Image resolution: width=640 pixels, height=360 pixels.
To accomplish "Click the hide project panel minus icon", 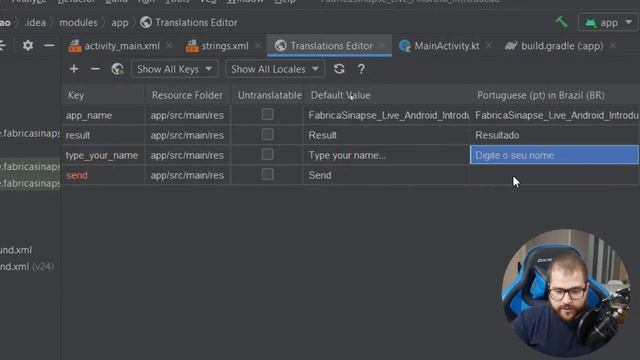I will [49, 45].
